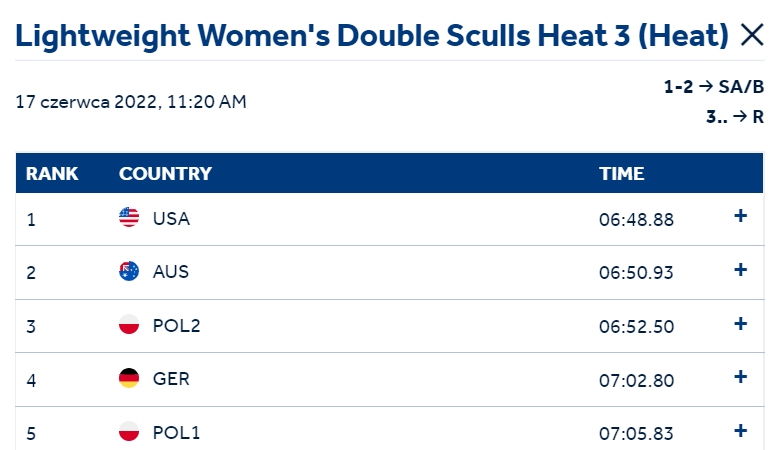Select the COUNTRY column header
The width and height of the screenshot is (773, 450).
click(x=165, y=173)
